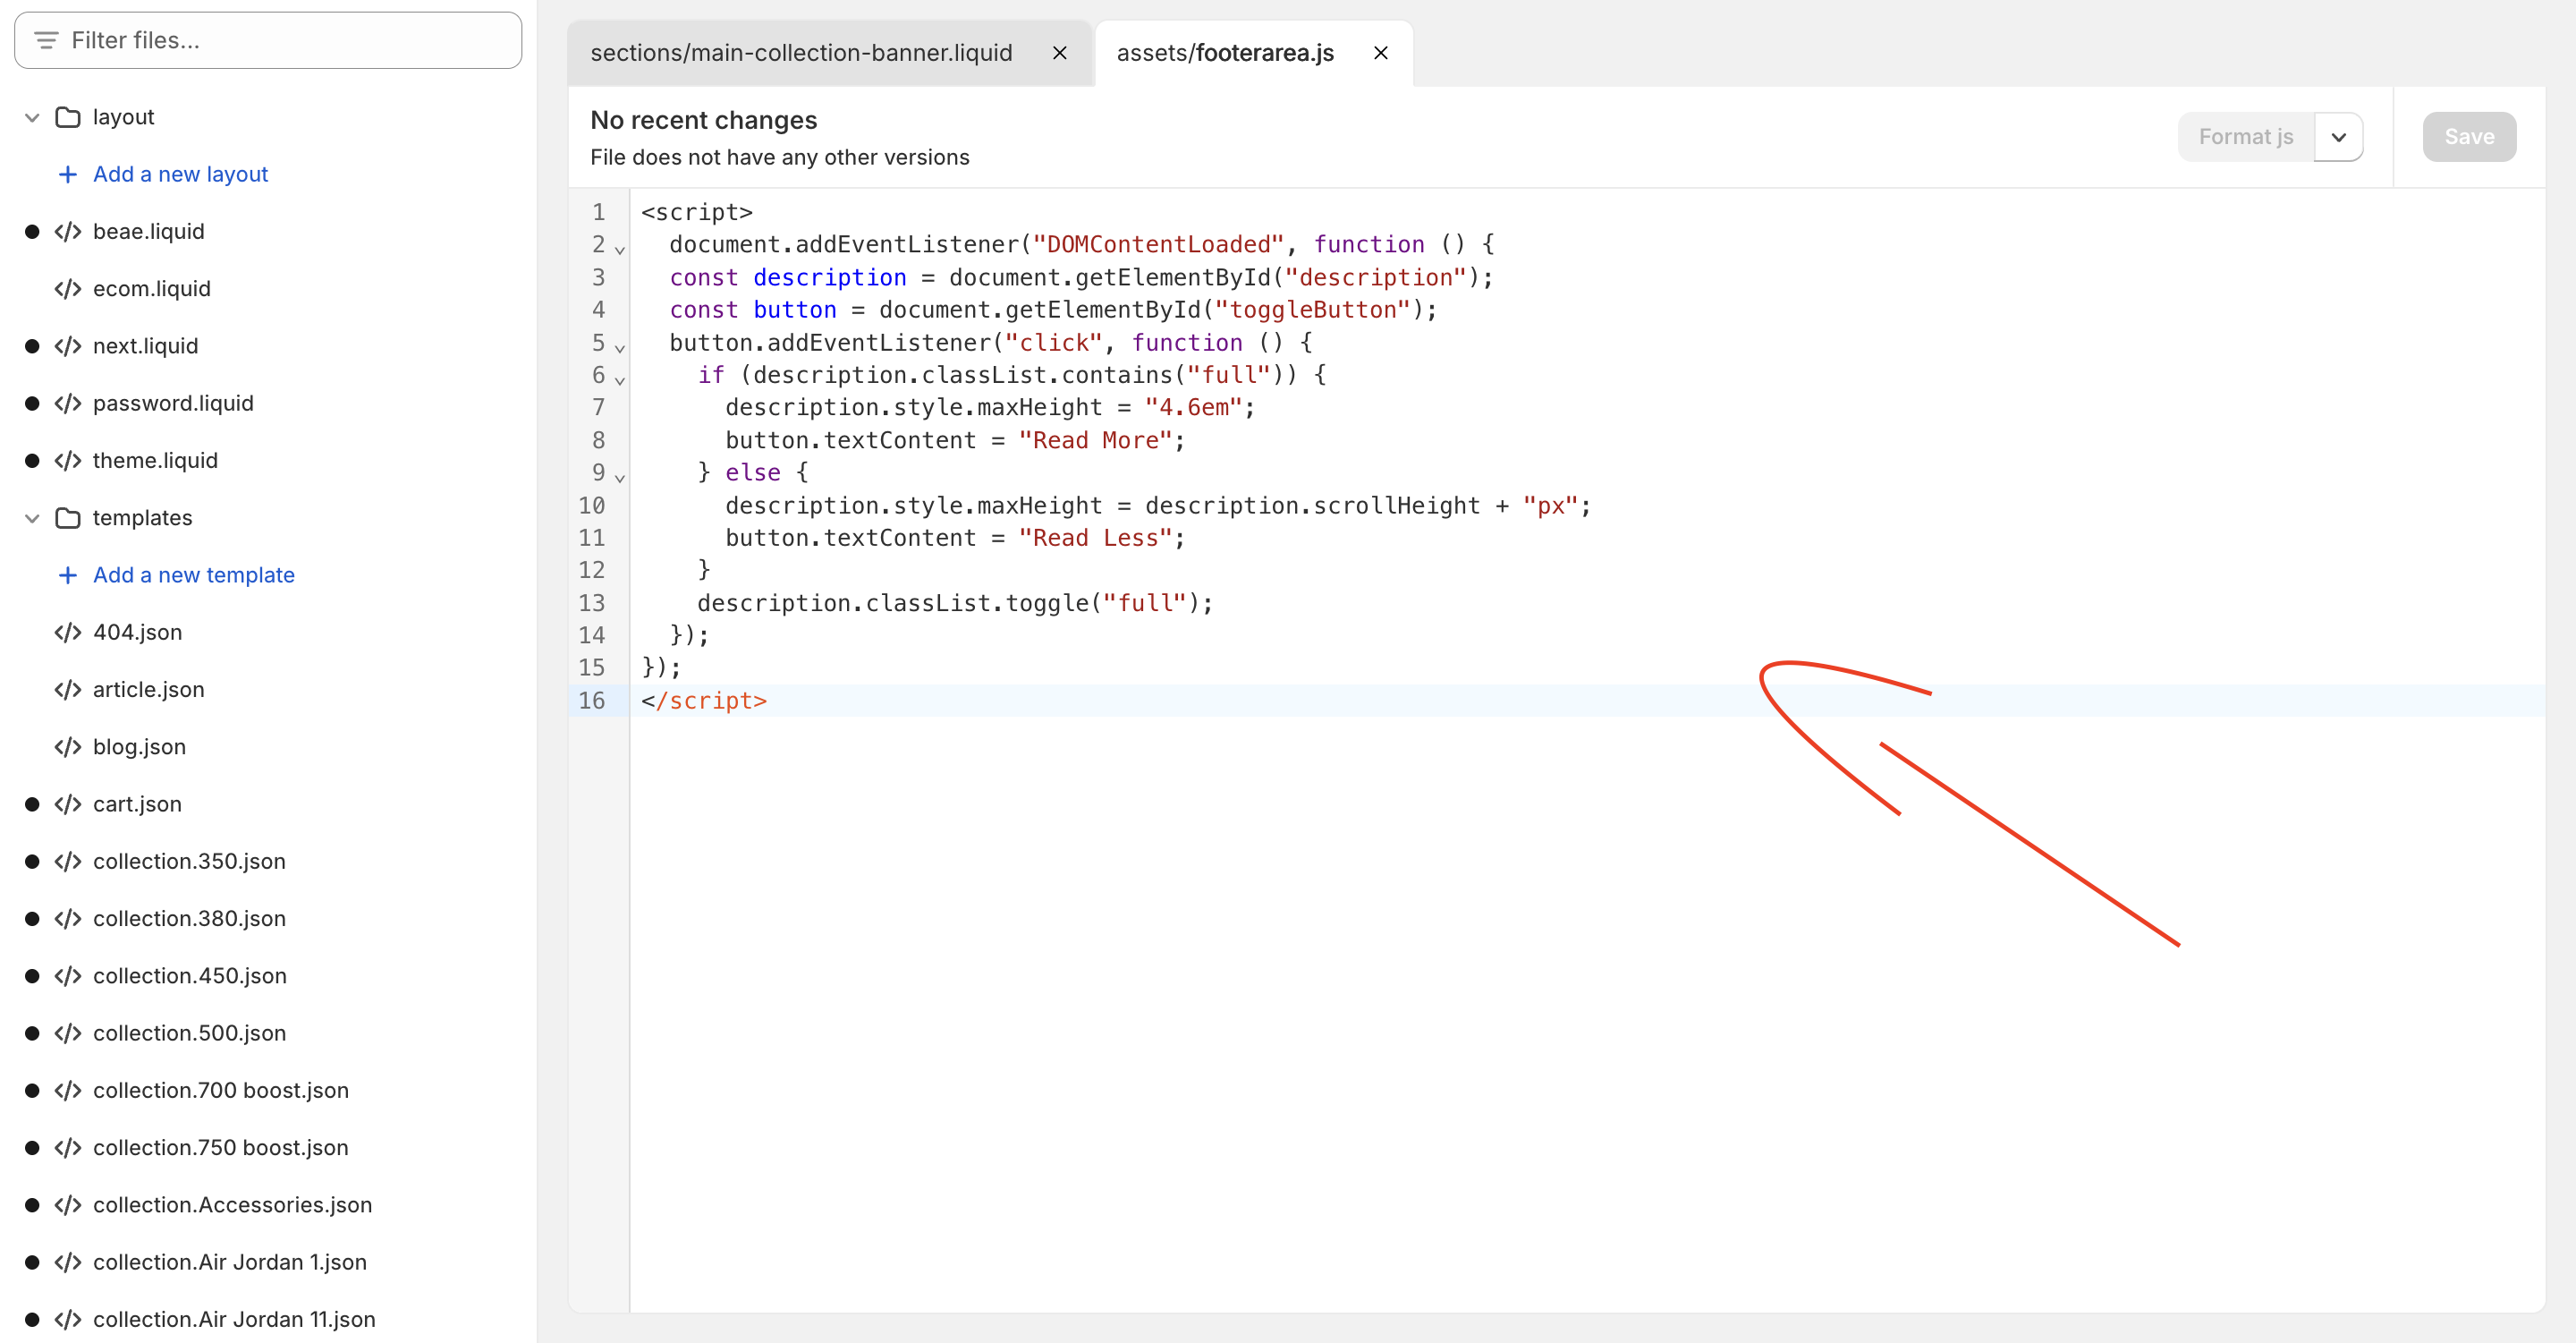Screen dimensions: 2576x1343
Task: Select the assets/footerarea.js tab
Action: 1225,53
